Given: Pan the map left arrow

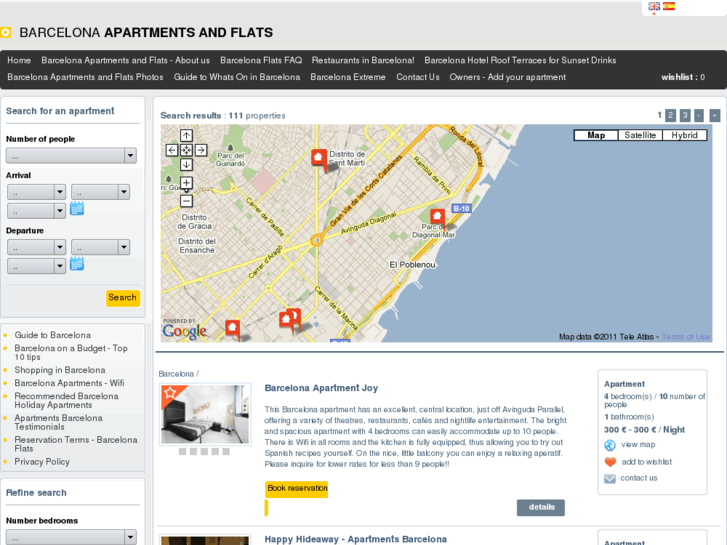Looking at the screenshot, I should click(x=172, y=150).
